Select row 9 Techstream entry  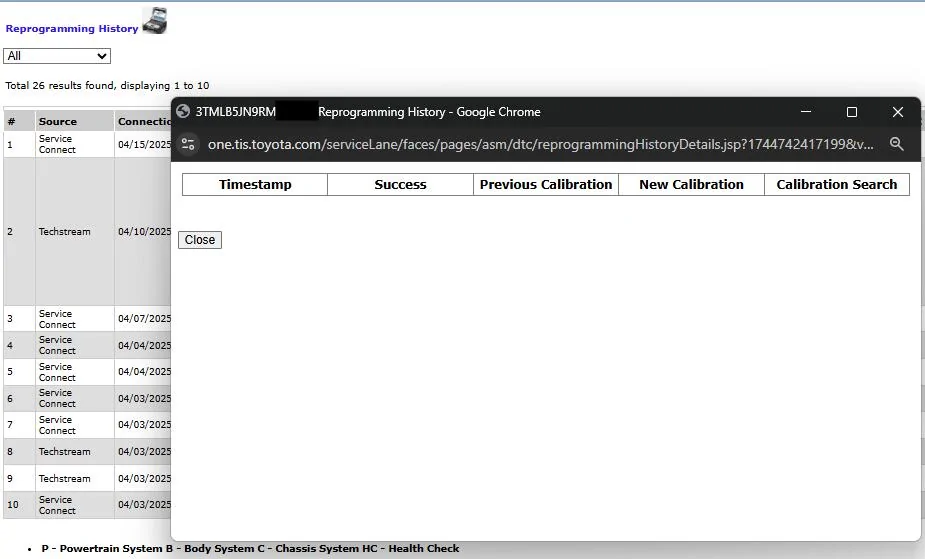point(64,478)
